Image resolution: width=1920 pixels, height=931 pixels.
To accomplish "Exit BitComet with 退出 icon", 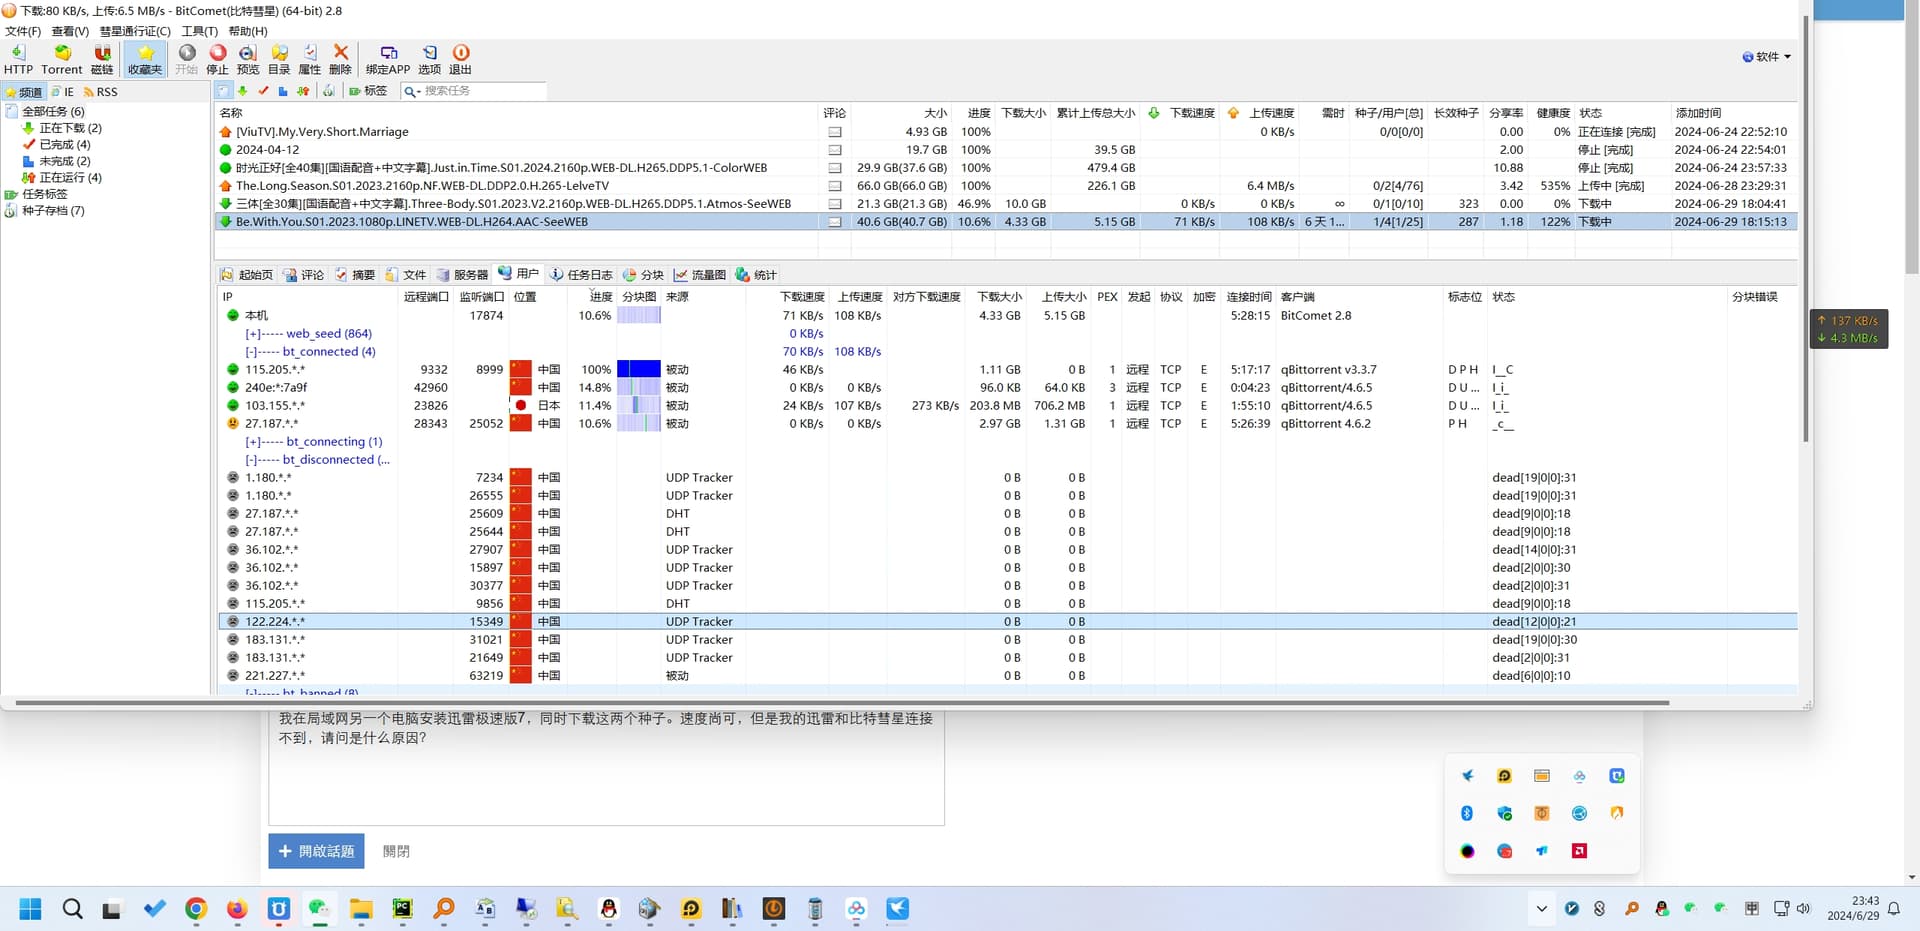I will click(x=460, y=59).
